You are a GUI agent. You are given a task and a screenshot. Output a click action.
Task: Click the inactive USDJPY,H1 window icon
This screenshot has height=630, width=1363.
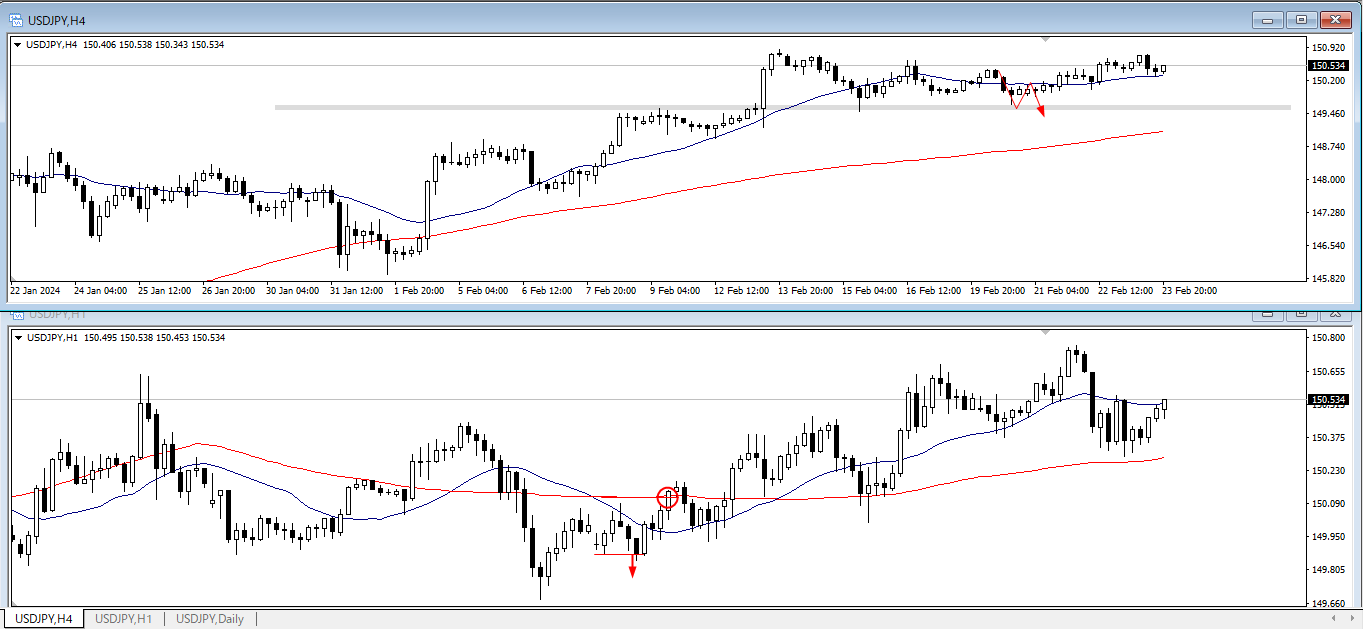(16, 314)
